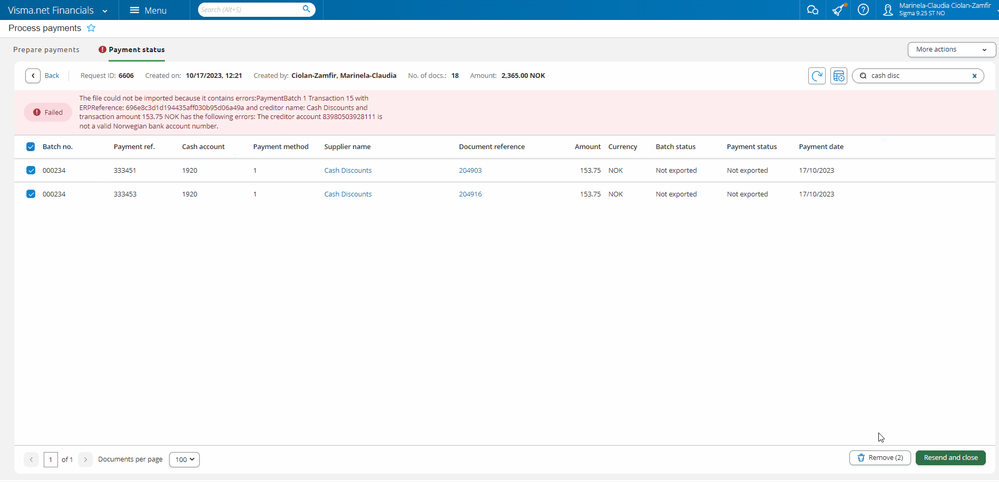Expand the Visma.net Financials dropdown
The image size is (999, 482).
tap(104, 11)
